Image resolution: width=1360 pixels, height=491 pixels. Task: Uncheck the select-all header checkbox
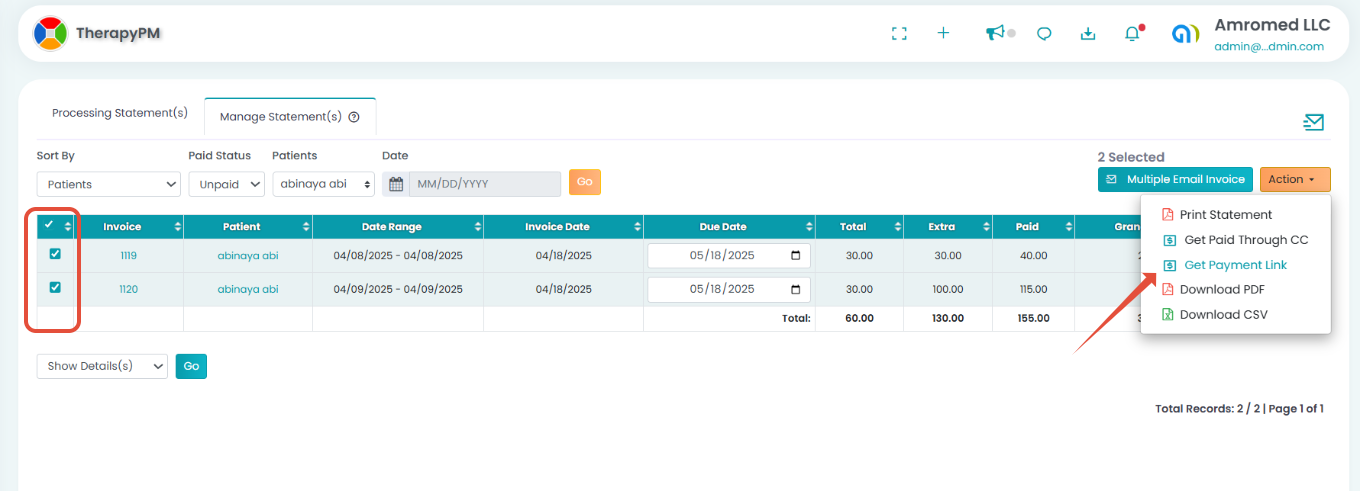click(x=49, y=225)
